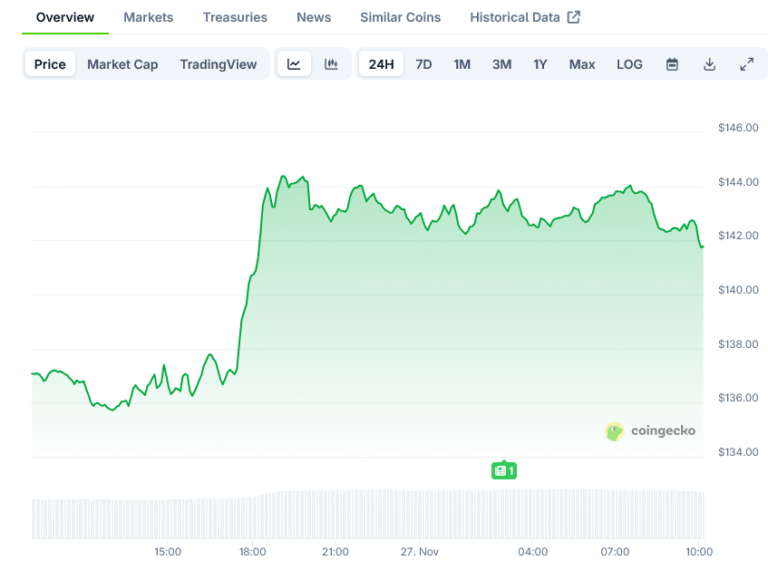Select the line chart icon

294,64
